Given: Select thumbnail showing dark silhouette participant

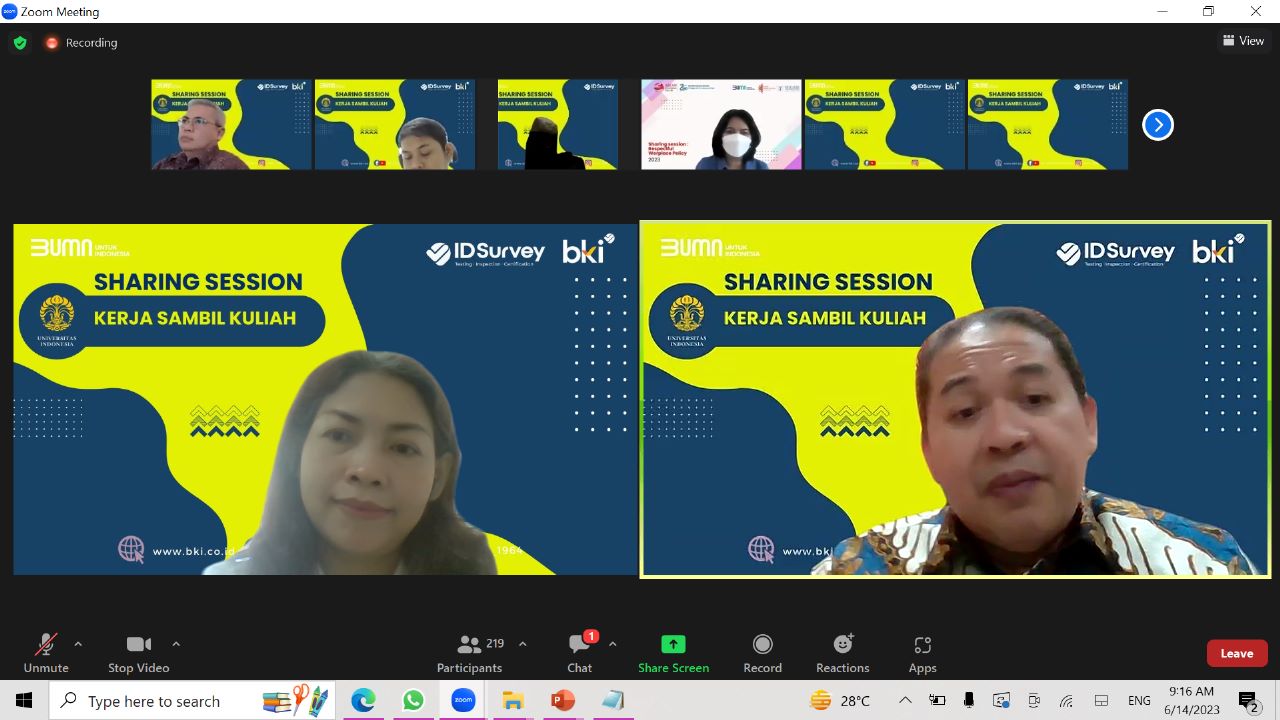Looking at the screenshot, I should 558,125.
